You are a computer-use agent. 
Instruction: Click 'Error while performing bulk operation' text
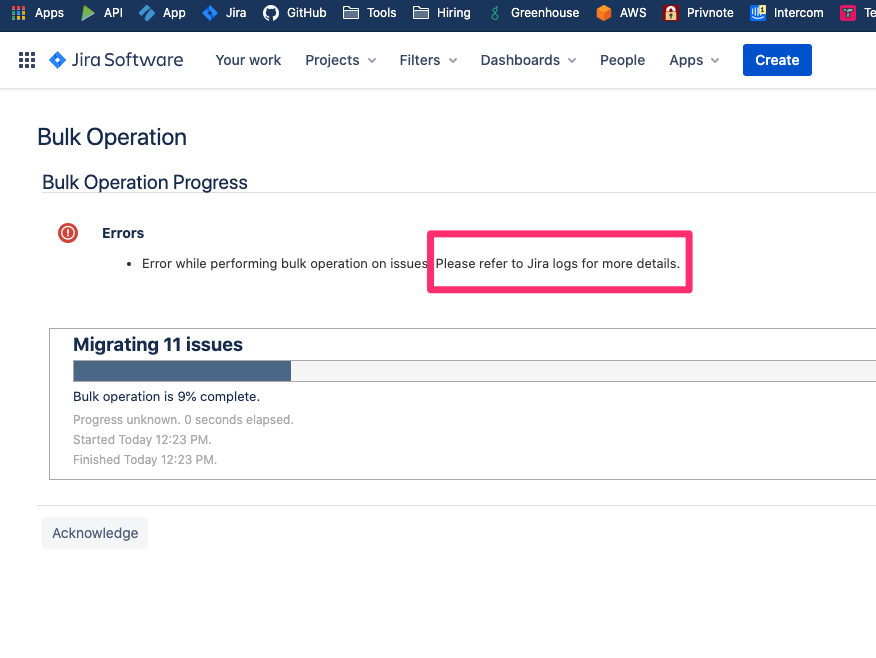284,264
